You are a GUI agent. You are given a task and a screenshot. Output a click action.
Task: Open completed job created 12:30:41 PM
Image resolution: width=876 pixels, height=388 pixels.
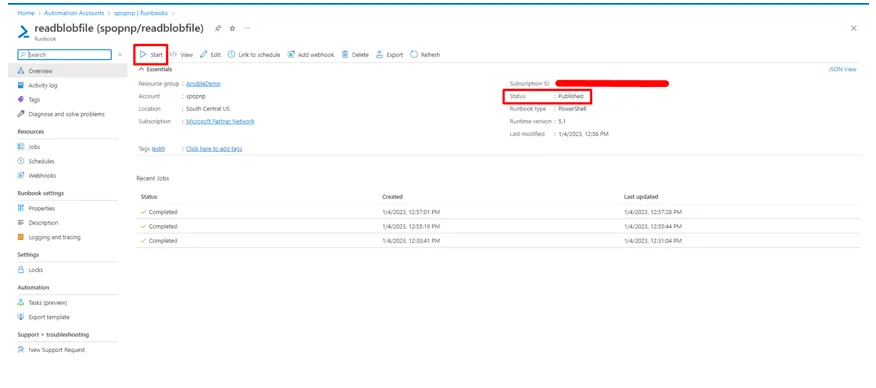pyautogui.click(x=498, y=241)
